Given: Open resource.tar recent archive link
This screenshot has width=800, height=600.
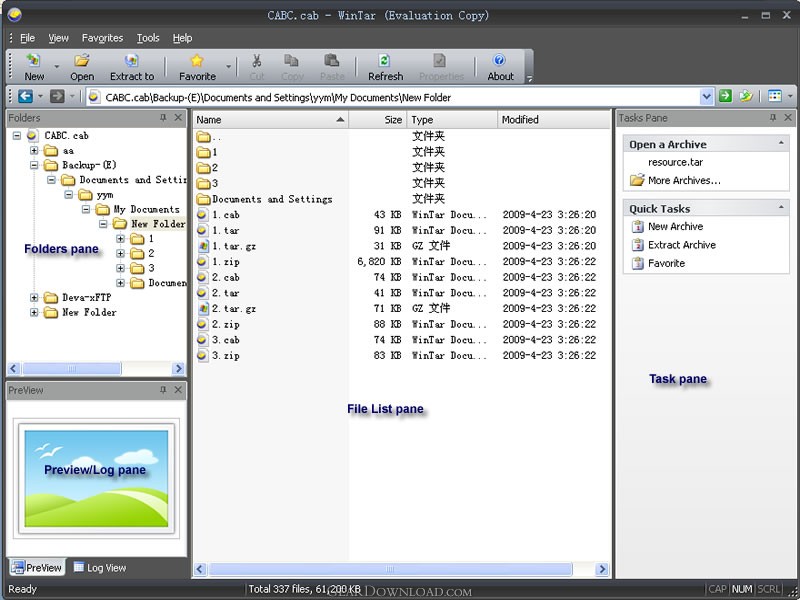Looking at the screenshot, I should tap(675, 162).
